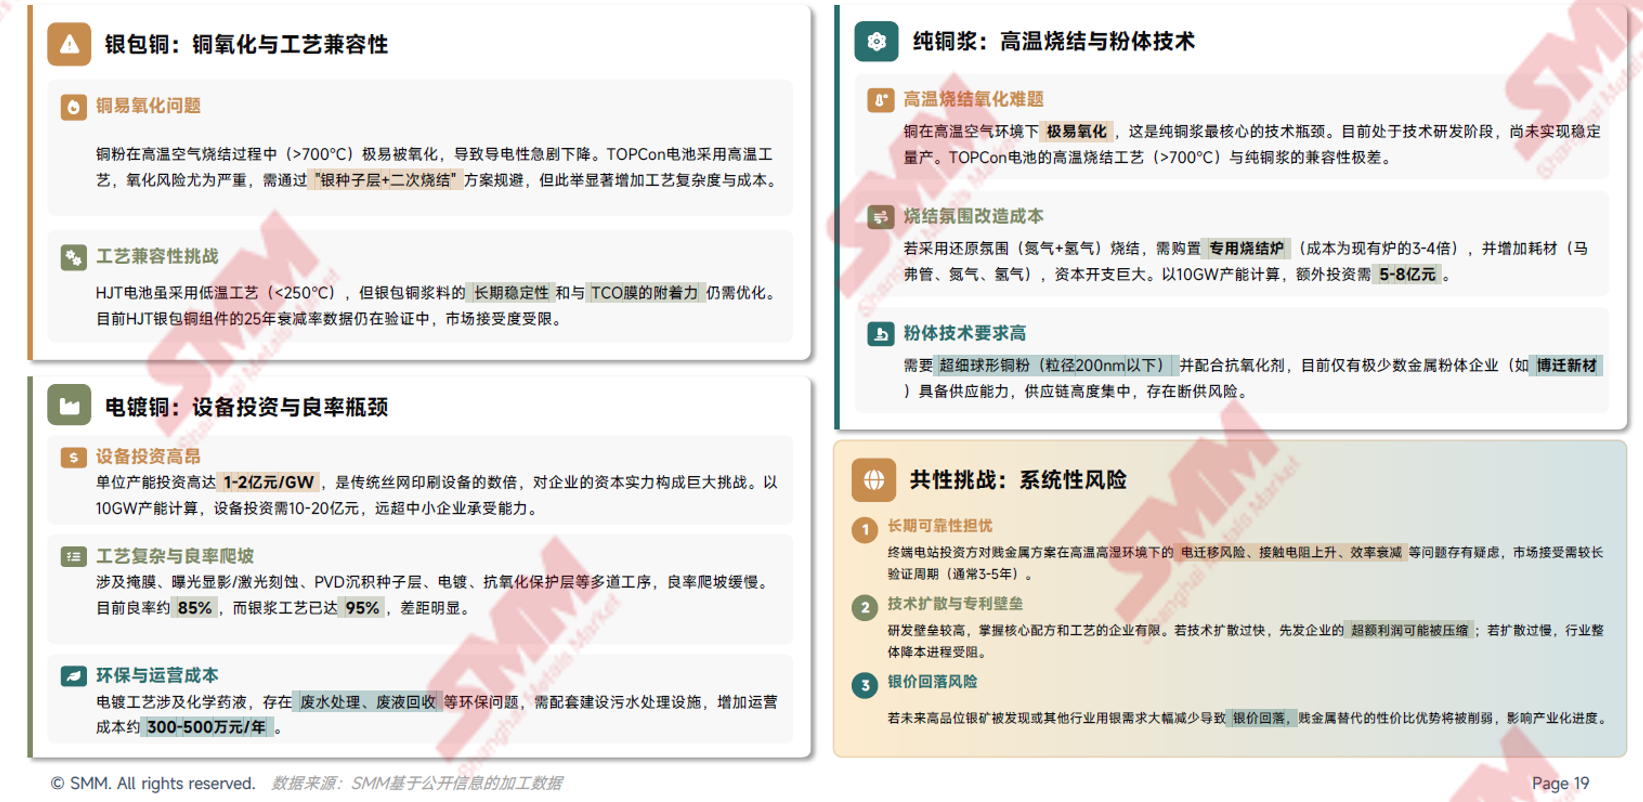
Task: Click the heading 共性挑战：系统性风险
Action: (1018, 481)
